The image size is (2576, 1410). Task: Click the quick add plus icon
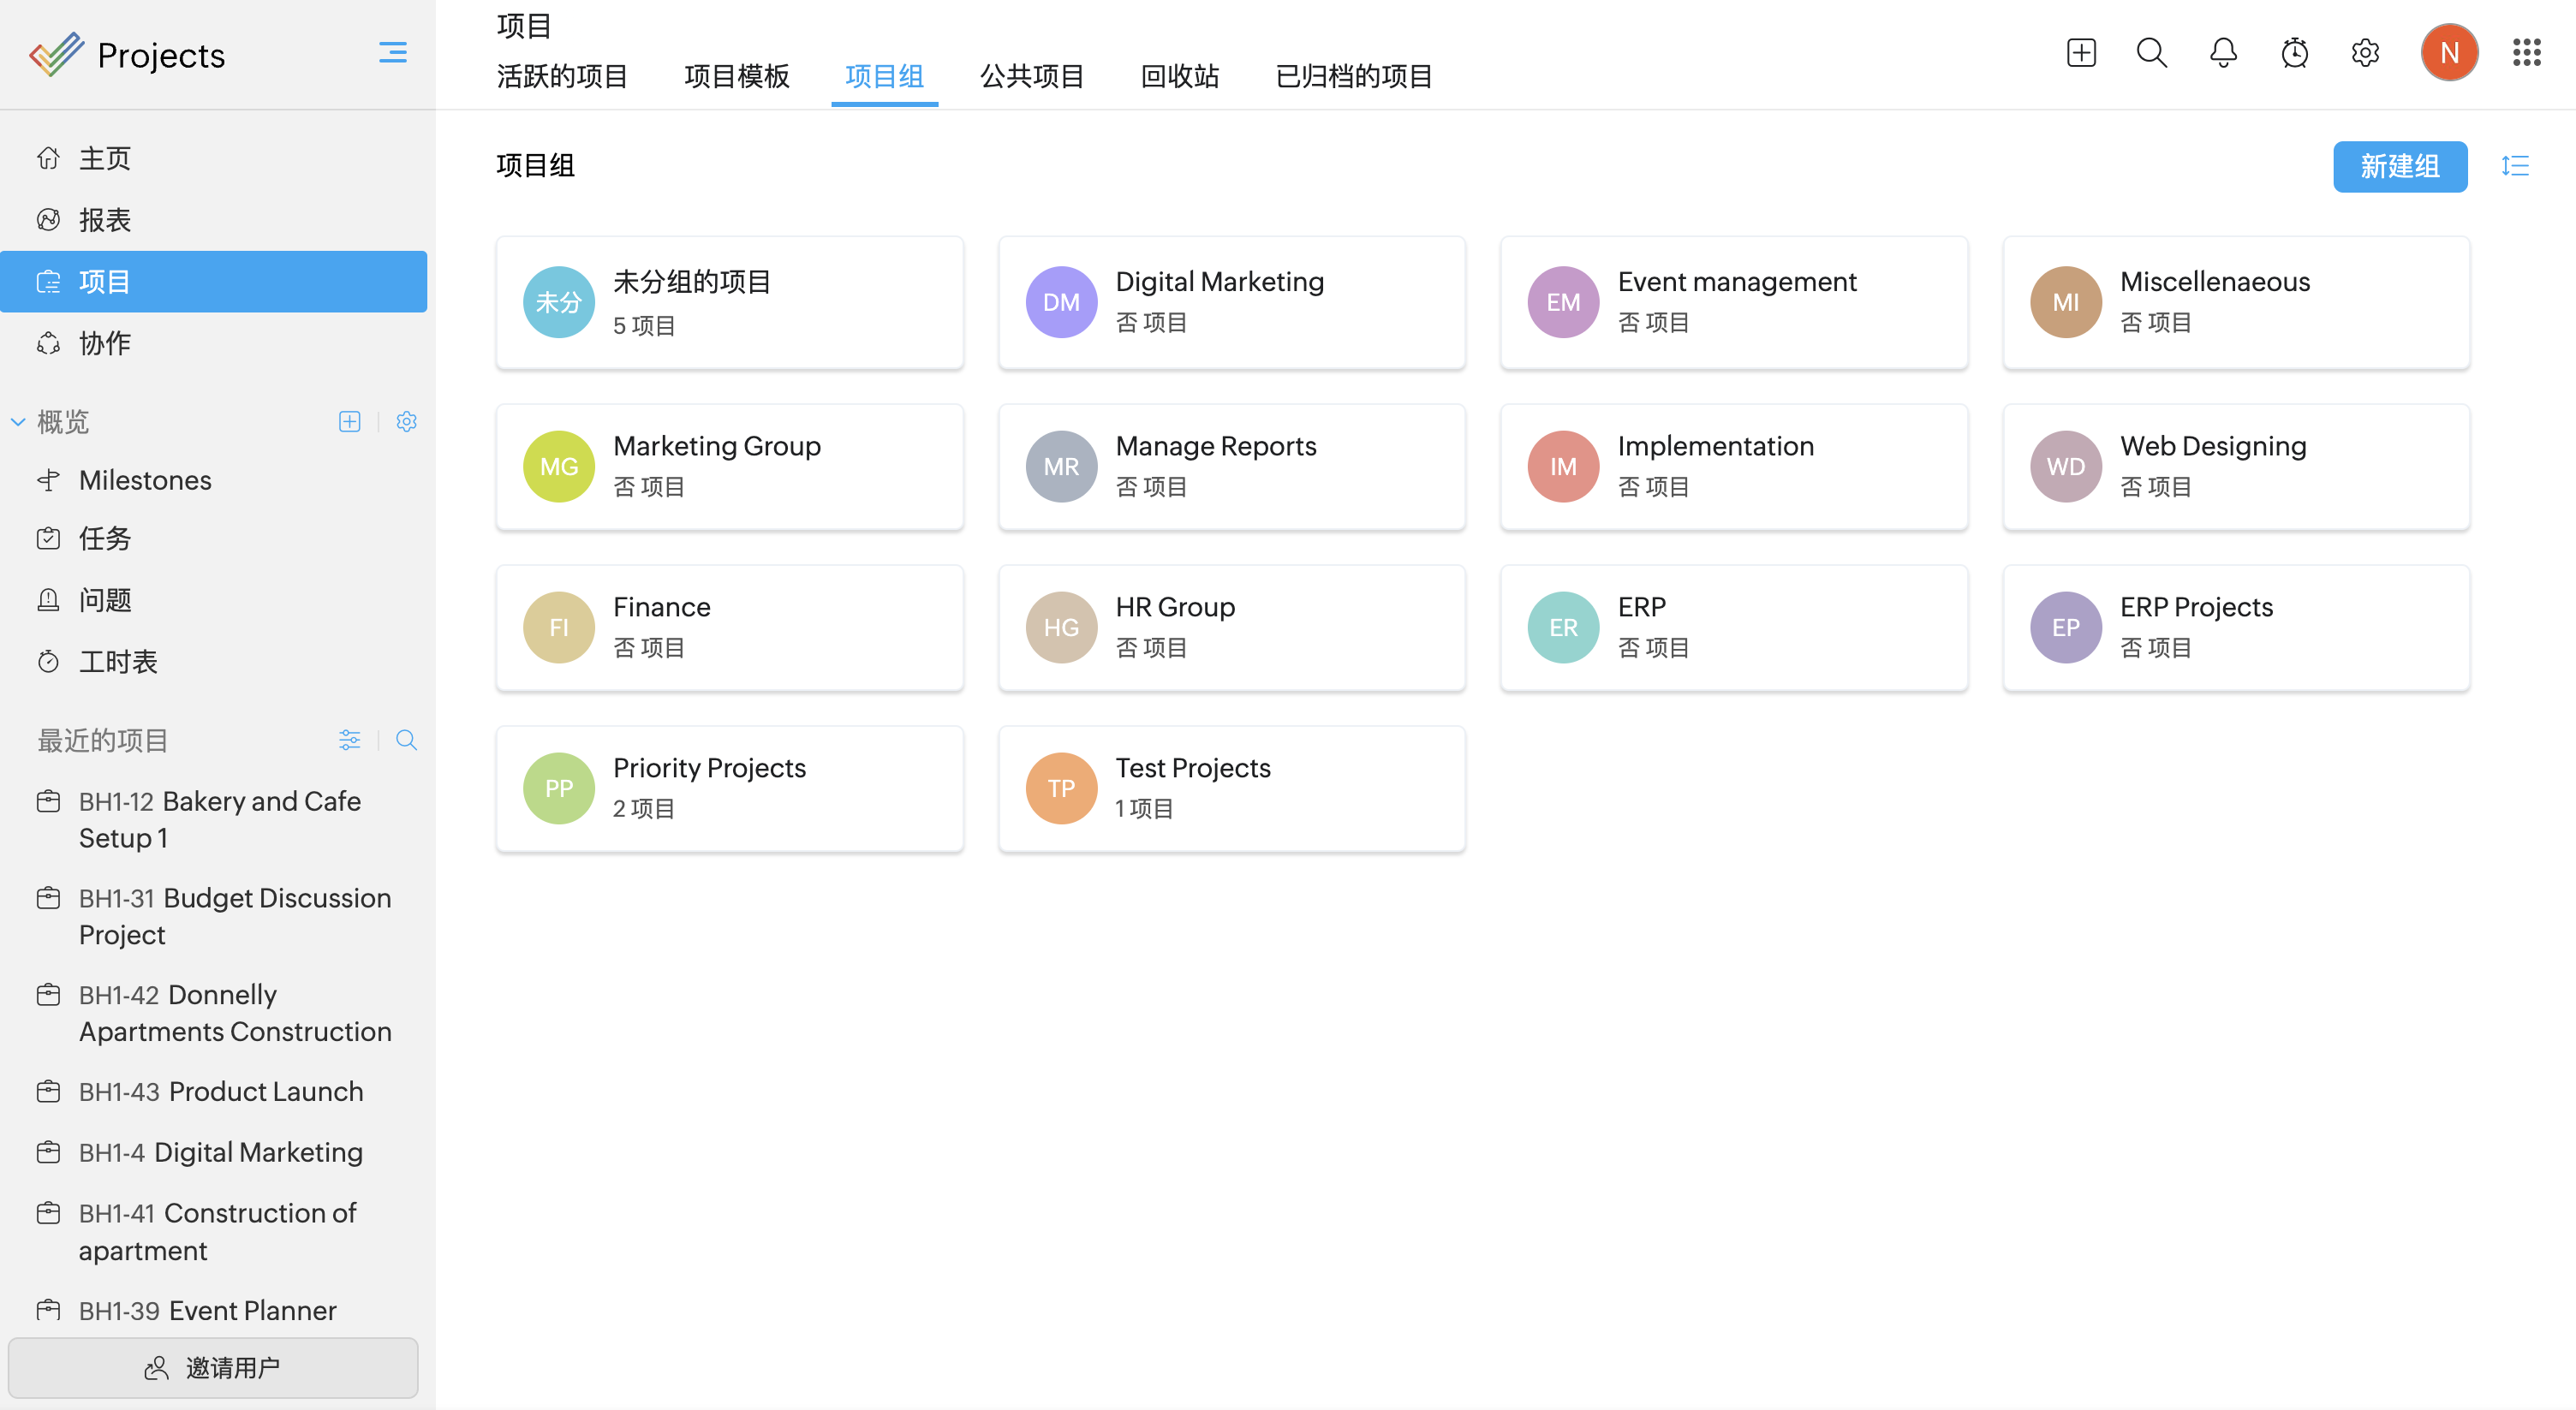(2081, 53)
